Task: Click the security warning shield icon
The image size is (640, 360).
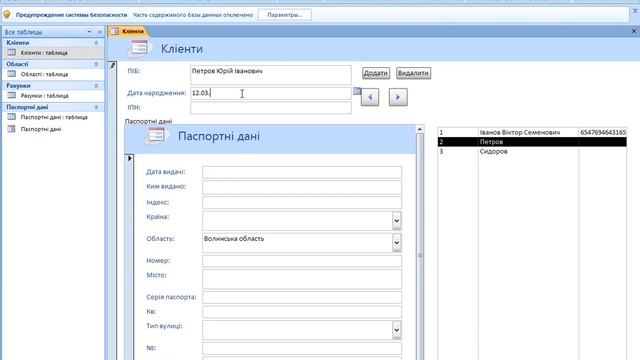Action: (7, 15)
